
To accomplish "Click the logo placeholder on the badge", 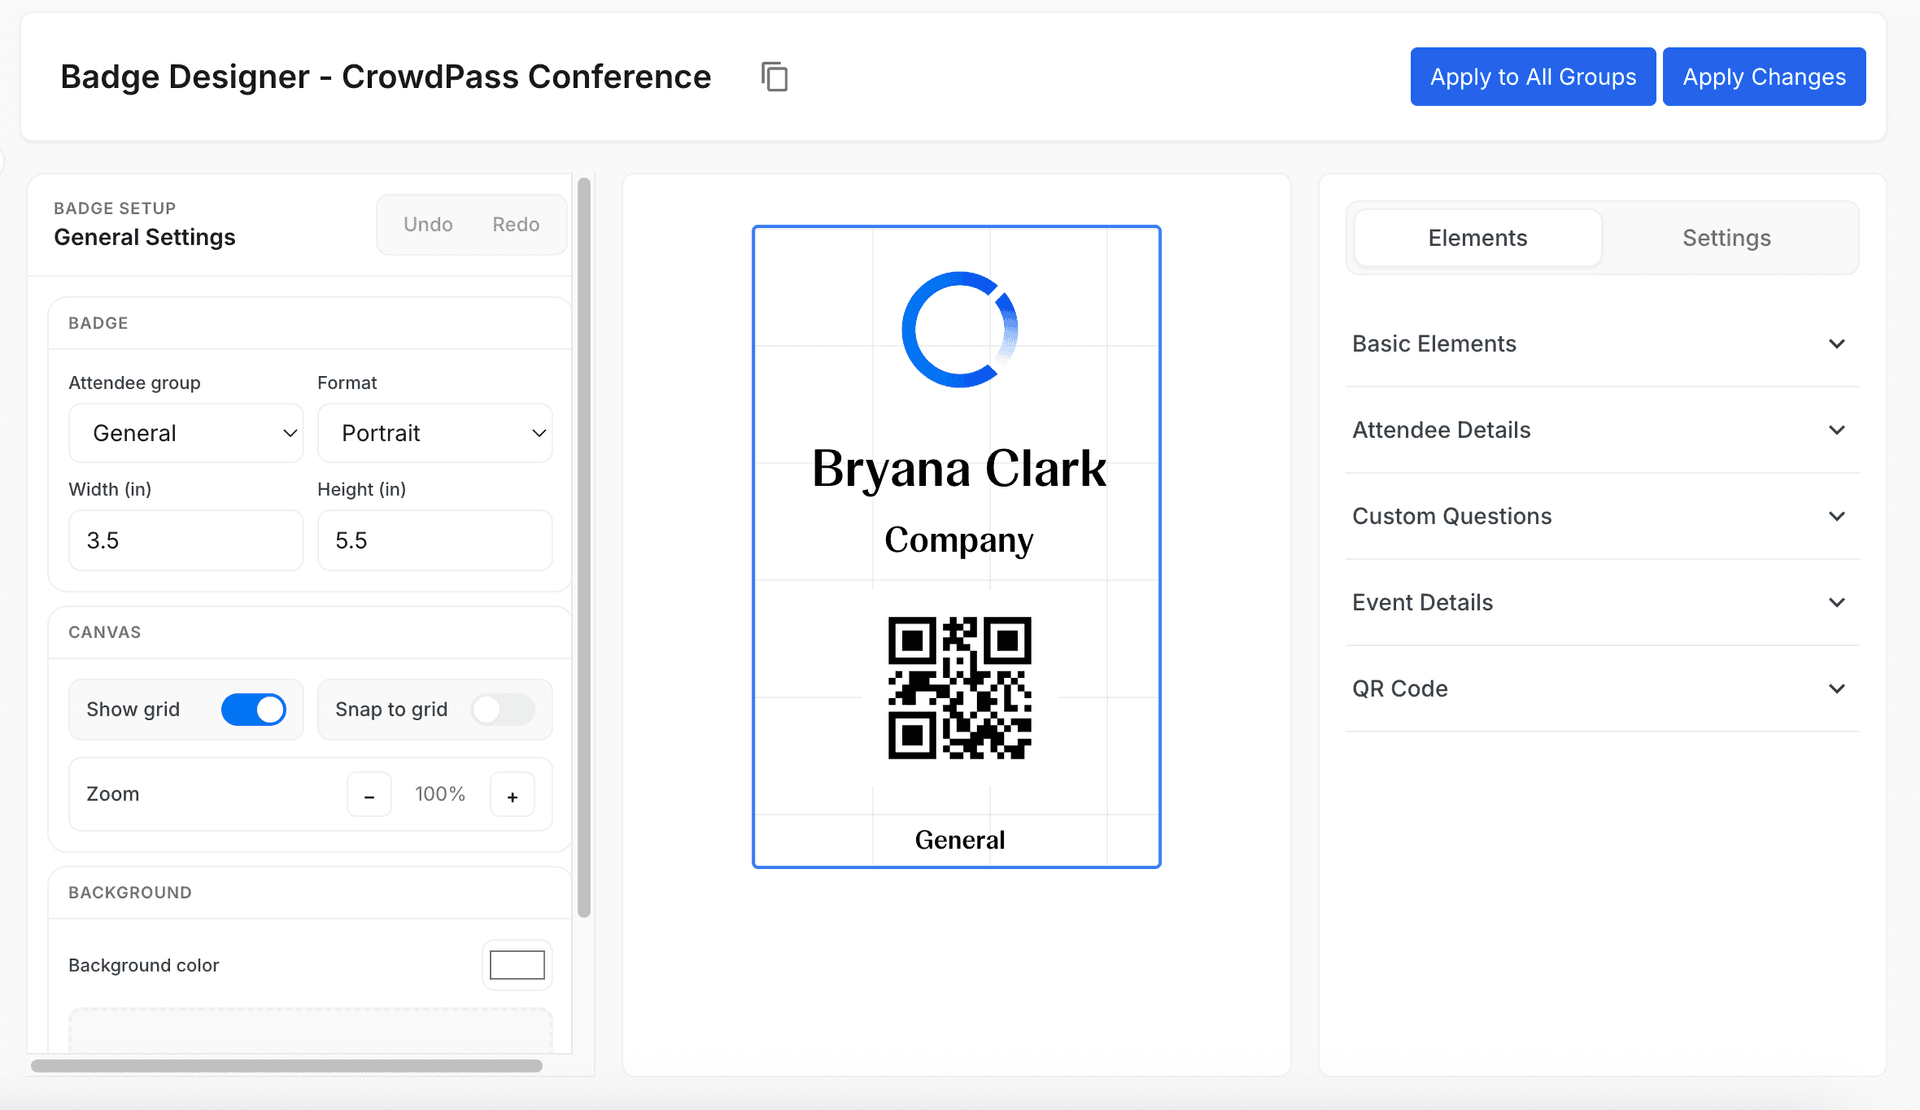I will click(x=957, y=330).
